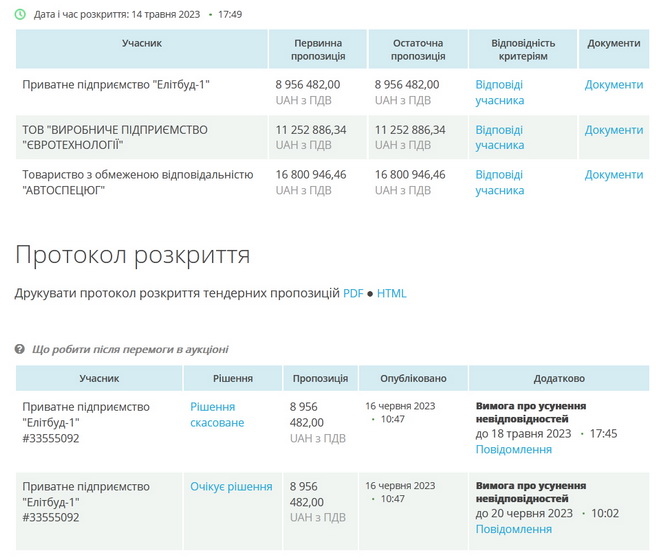Viewport: 656px width, 560px height.
Task: Open Елітбуд-1 'Відповіді учасника' link
Action: [x=499, y=92]
